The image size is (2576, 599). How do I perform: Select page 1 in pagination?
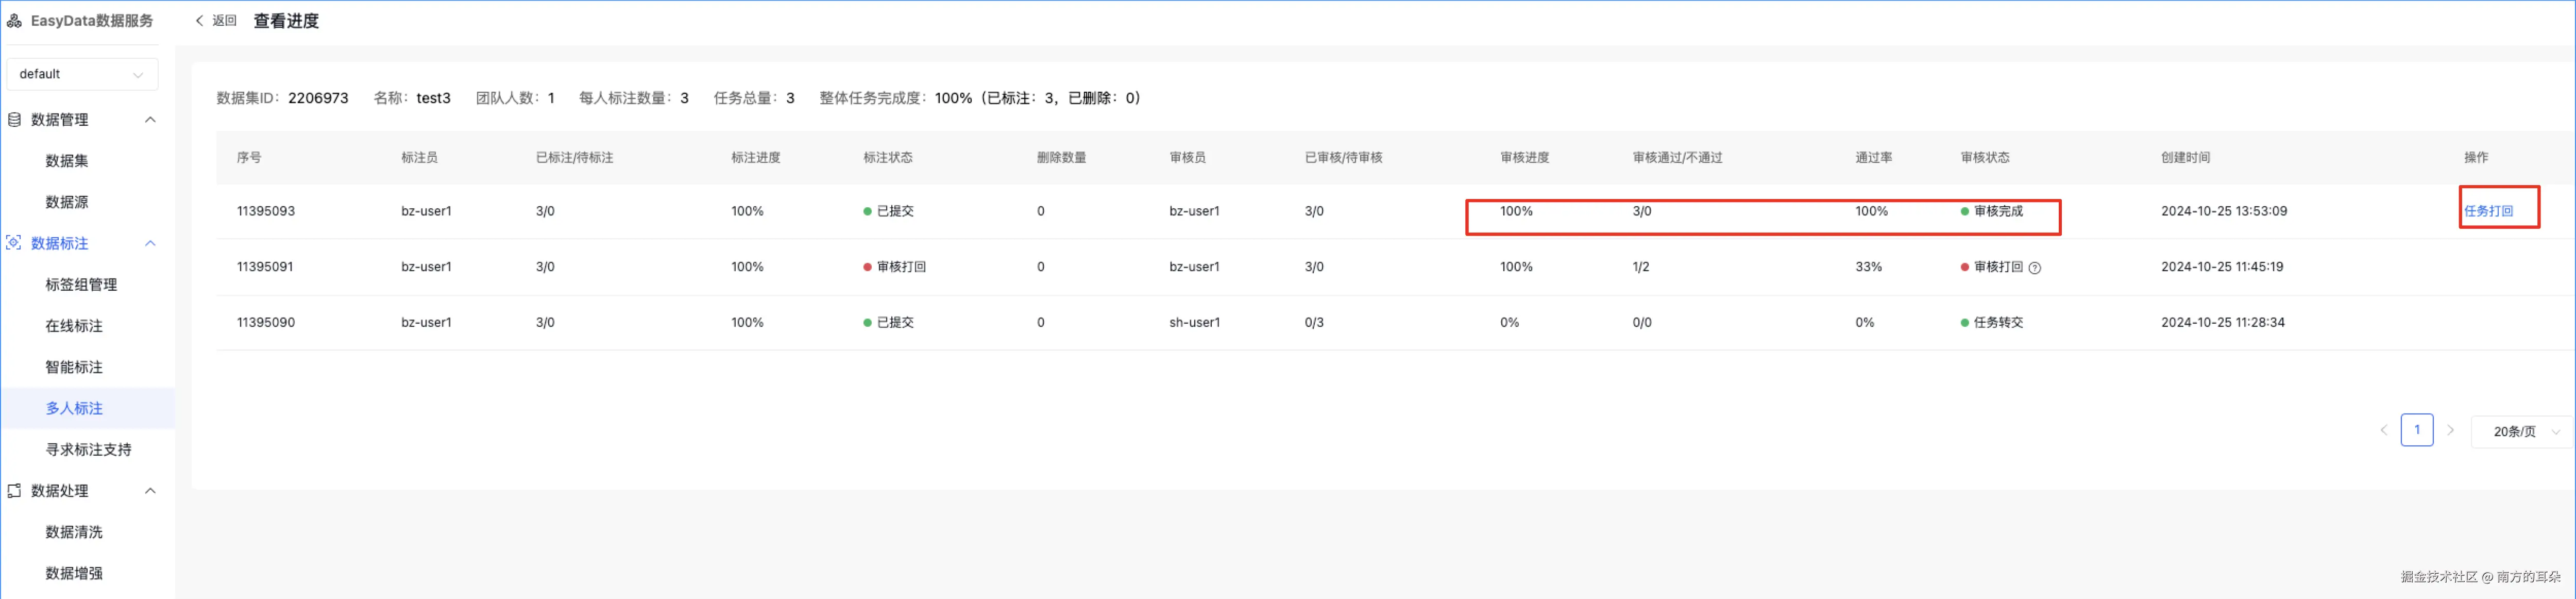(x=2416, y=431)
